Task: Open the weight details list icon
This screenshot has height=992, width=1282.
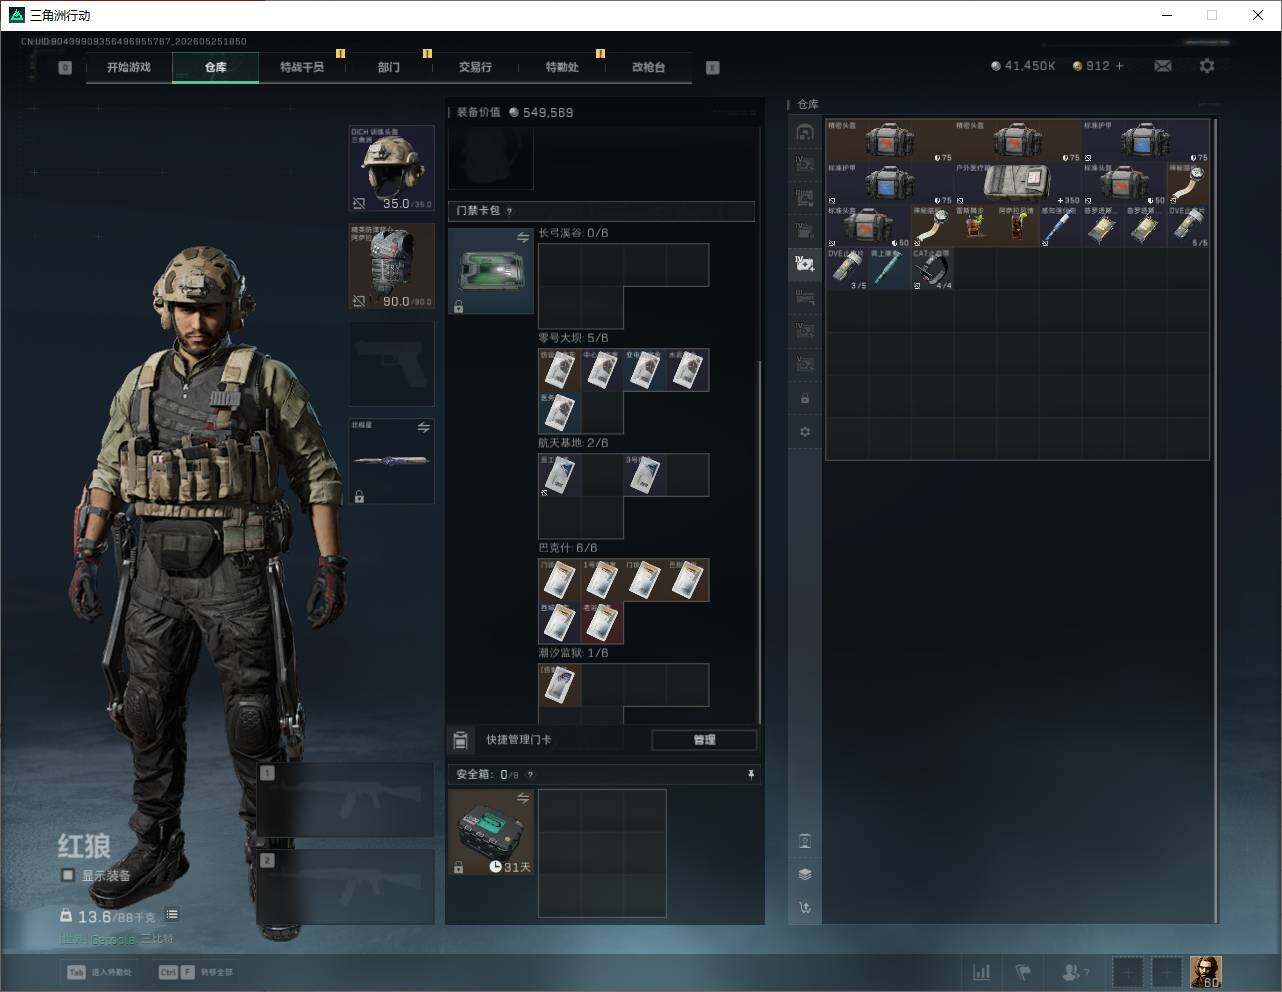Action: (x=172, y=914)
